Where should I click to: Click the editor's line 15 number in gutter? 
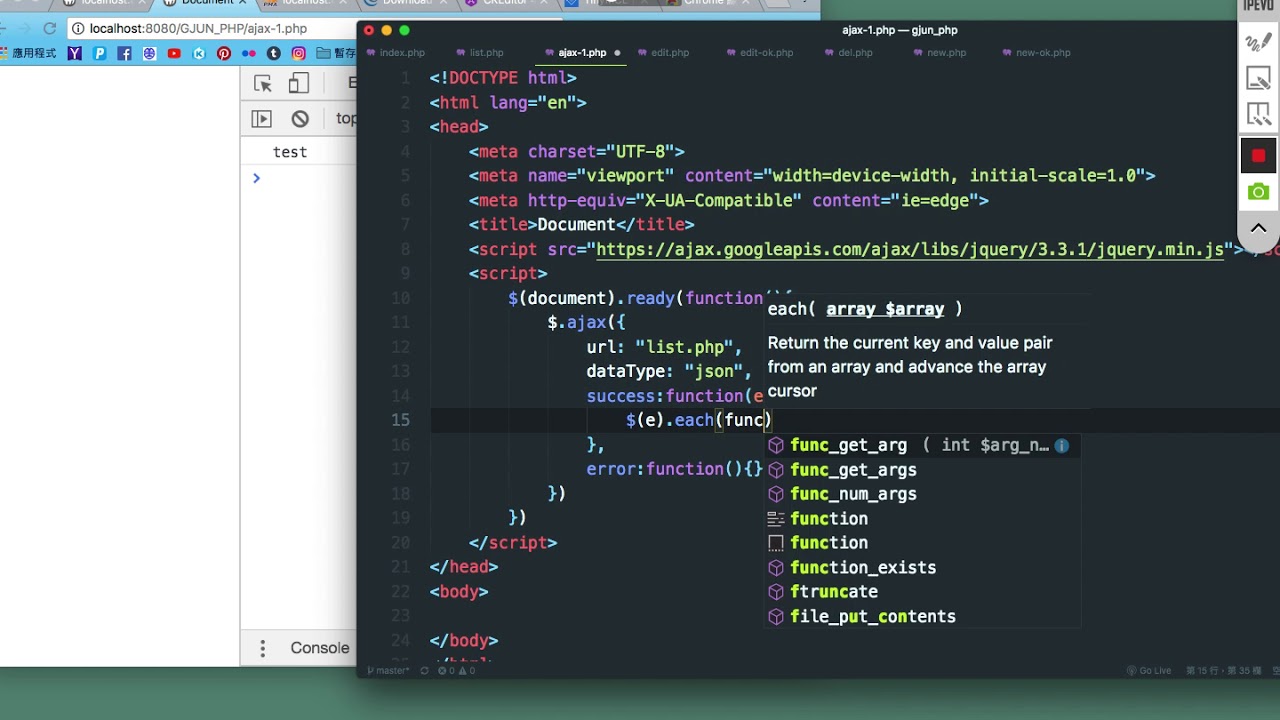[400, 420]
